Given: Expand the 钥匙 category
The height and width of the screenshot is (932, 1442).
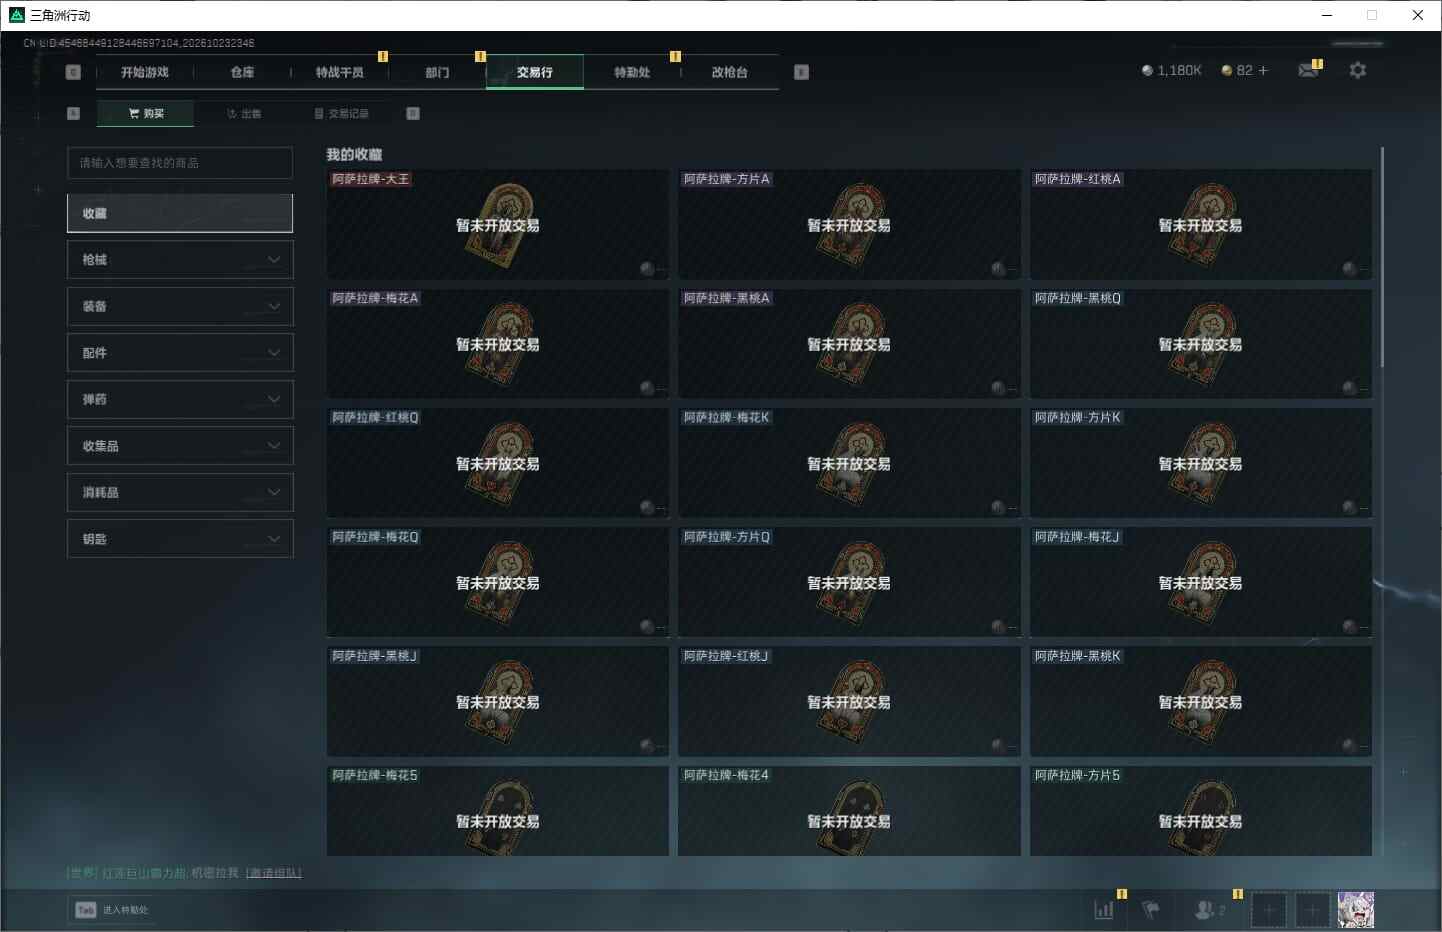Looking at the screenshot, I should pyautogui.click(x=180, y=539).
